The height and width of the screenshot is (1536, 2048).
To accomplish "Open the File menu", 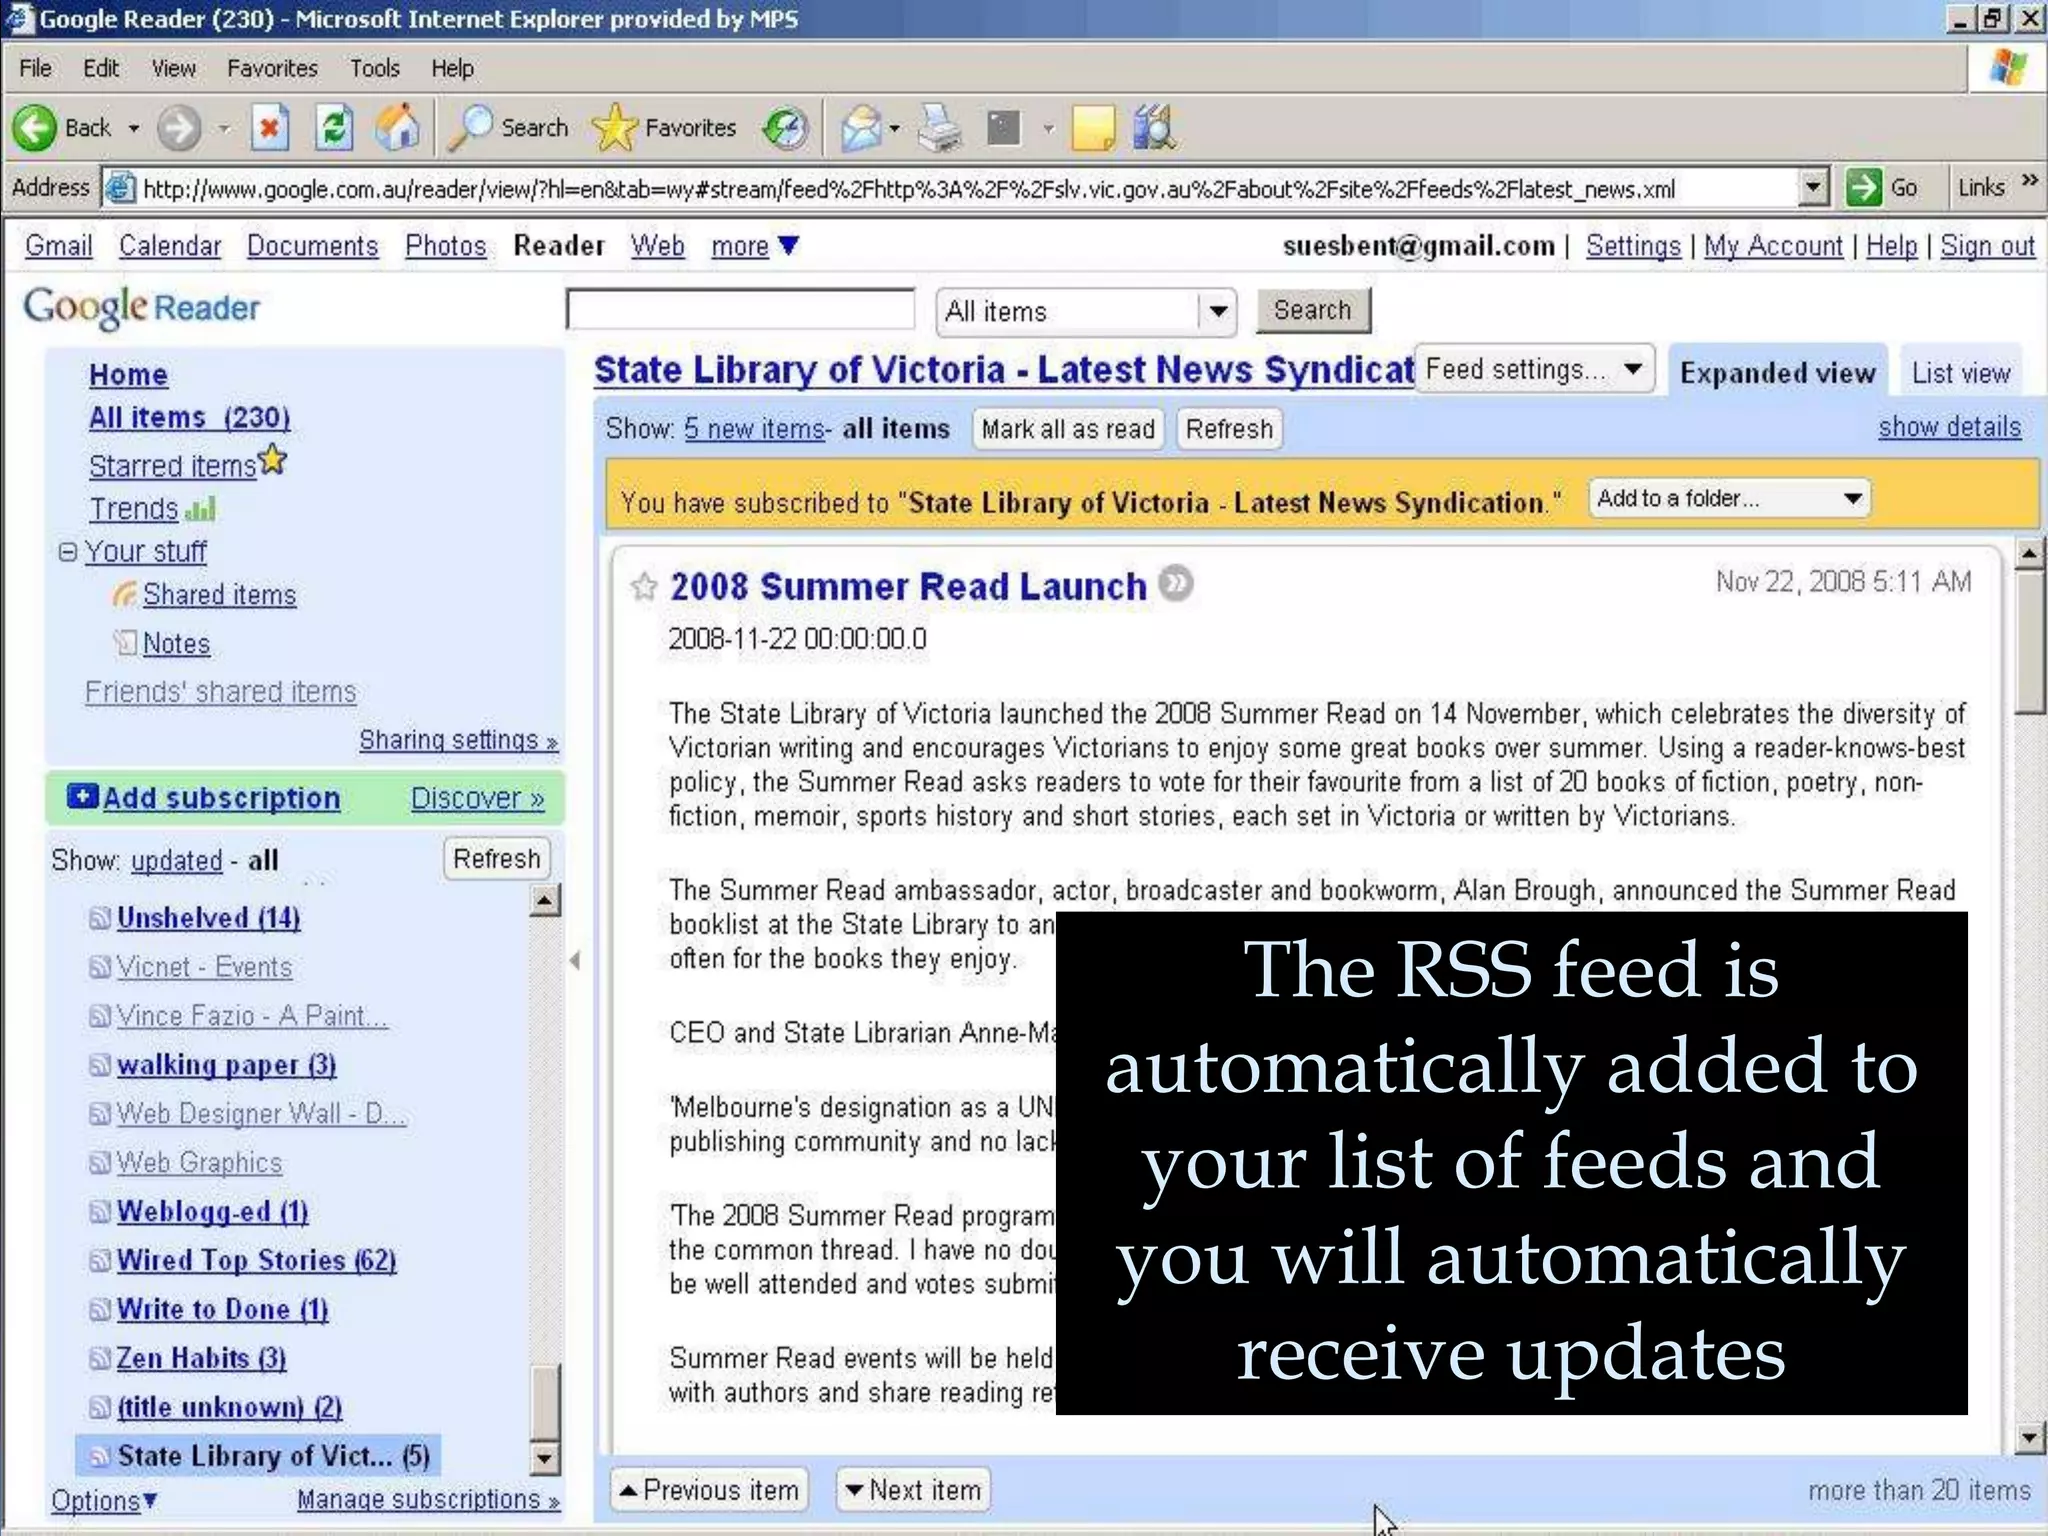I will point(36,68).
